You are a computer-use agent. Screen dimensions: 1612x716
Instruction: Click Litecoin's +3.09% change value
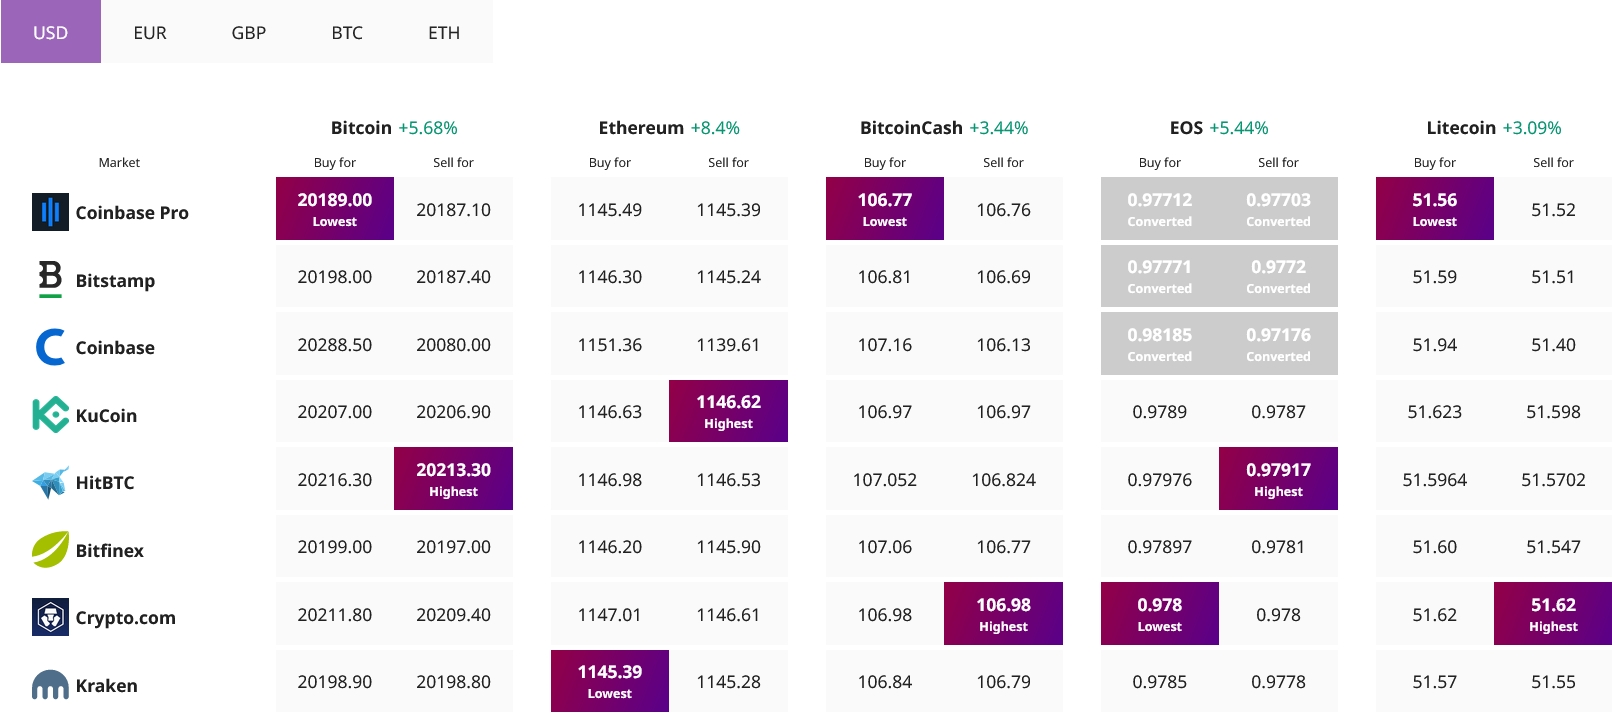click(1532, 128)
